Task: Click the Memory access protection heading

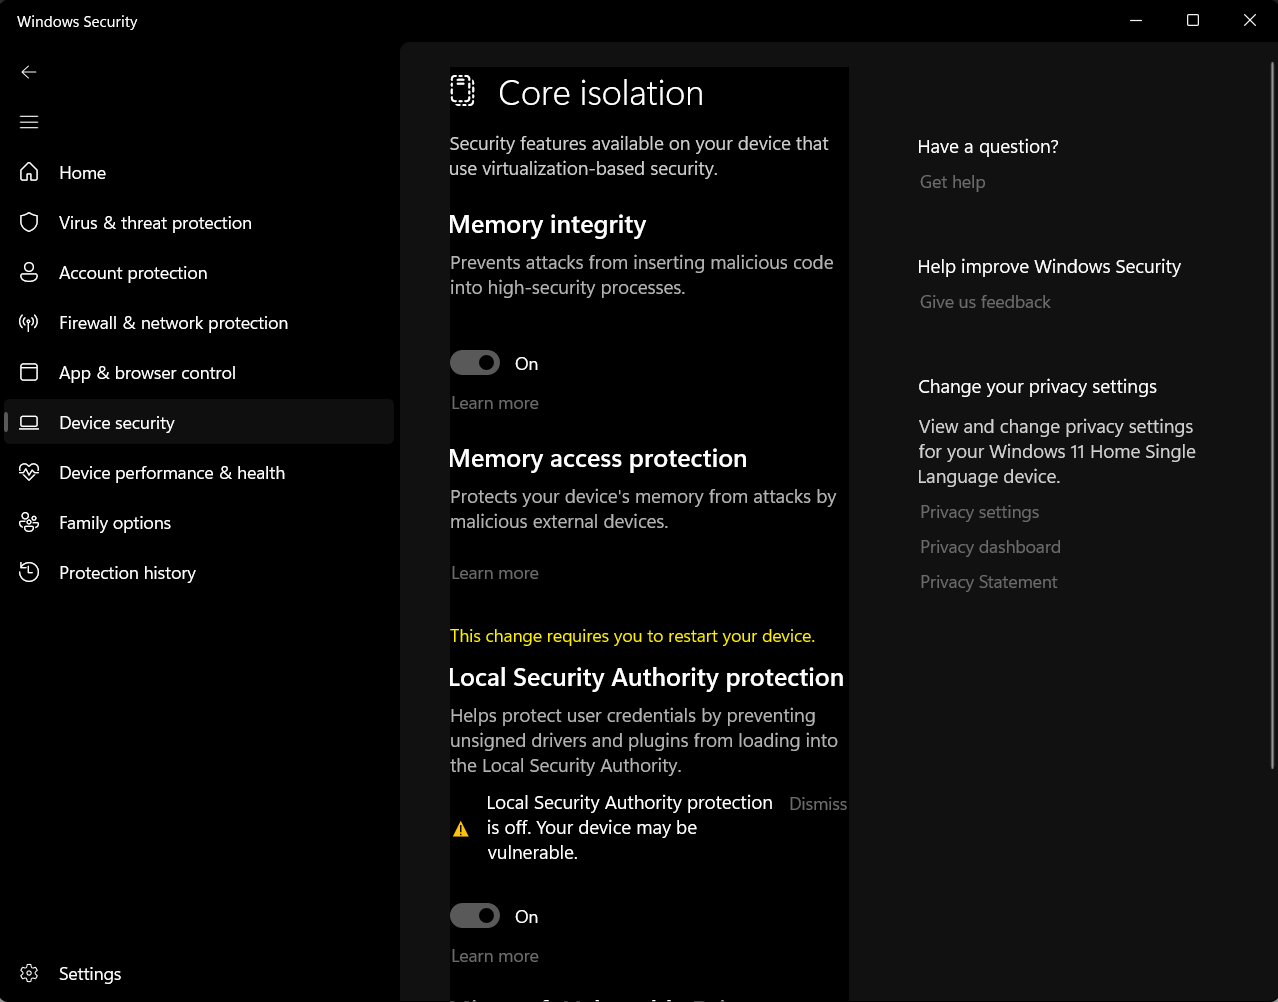Action: [x=598, y=458]
